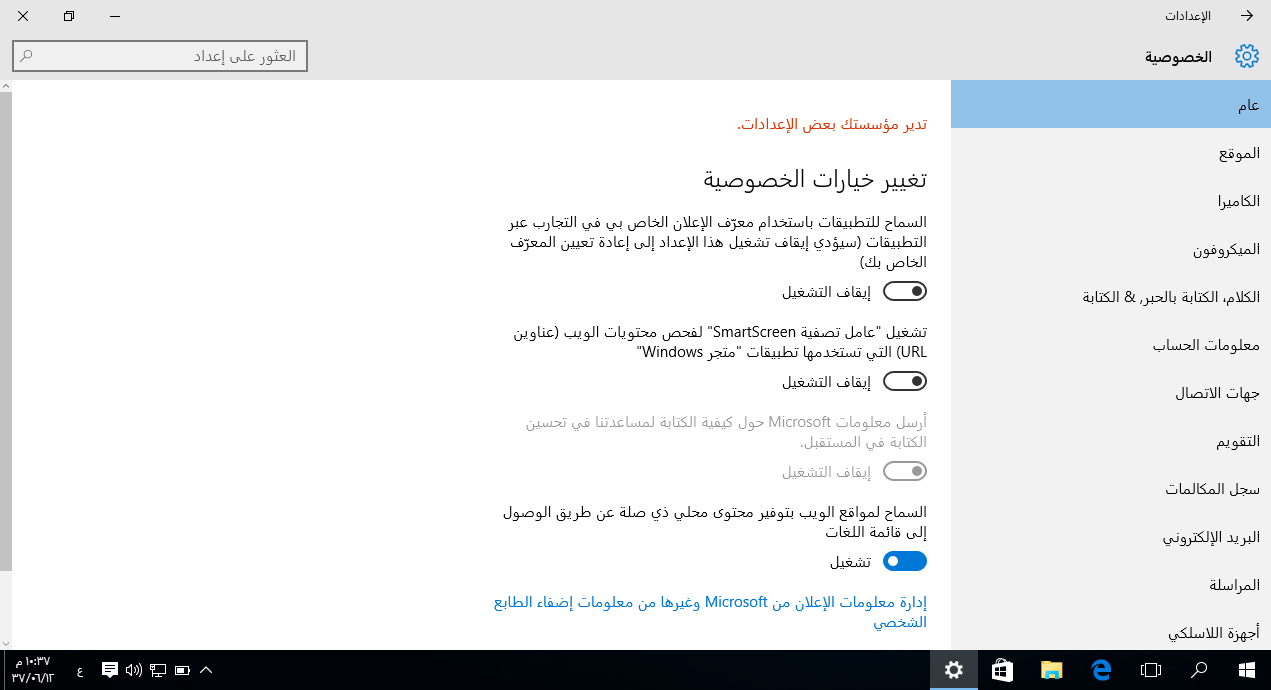Select the الموقع (Location) category
Screen dimensions: 1271x690
tap(1111, 153)
